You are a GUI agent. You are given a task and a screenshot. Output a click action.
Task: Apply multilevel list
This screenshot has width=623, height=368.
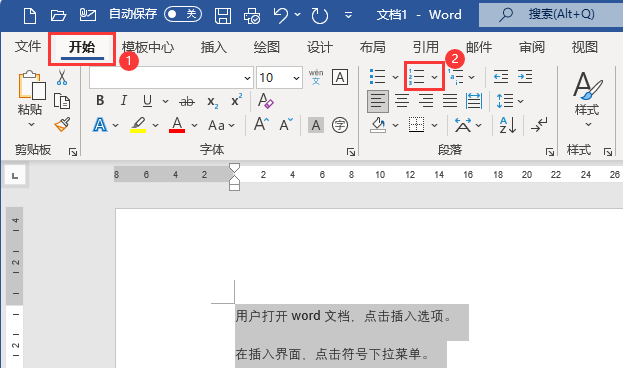(455, 77)
